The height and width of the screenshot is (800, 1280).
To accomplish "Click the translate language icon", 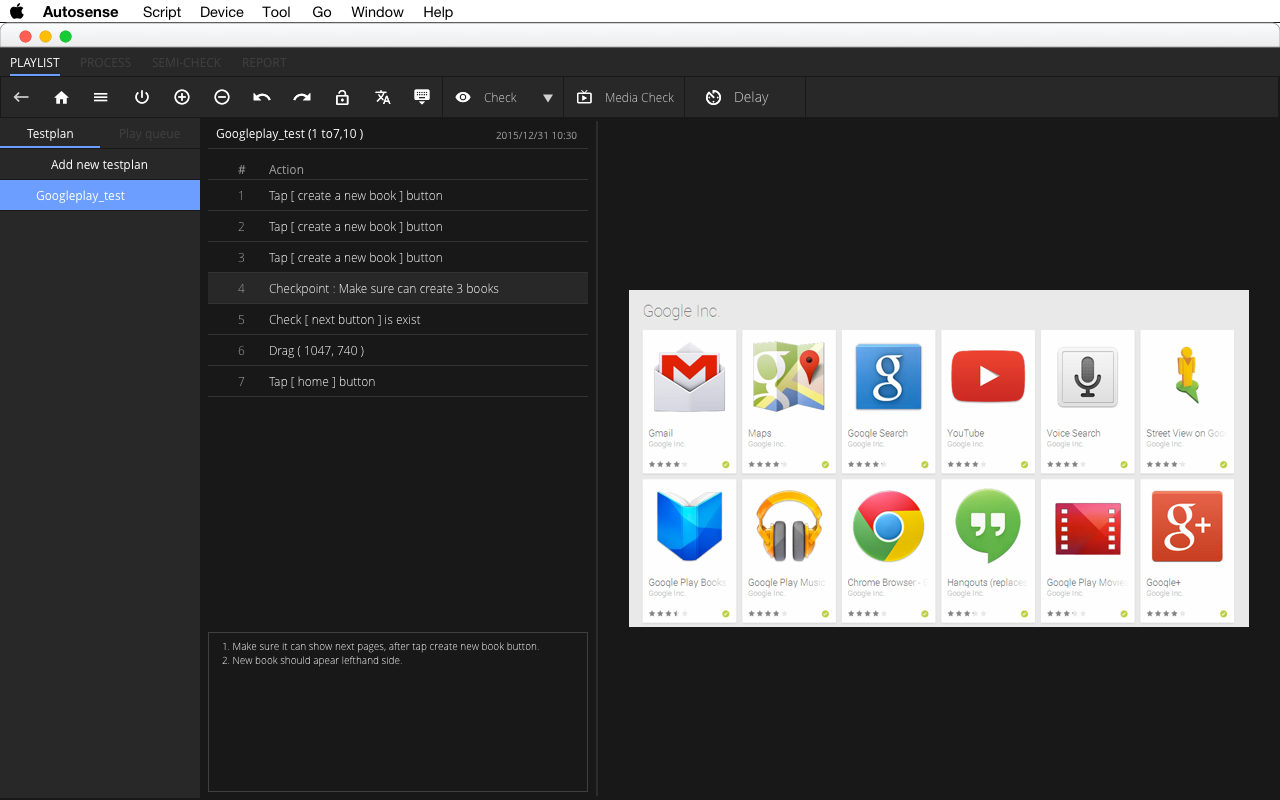I will (382, 97).
